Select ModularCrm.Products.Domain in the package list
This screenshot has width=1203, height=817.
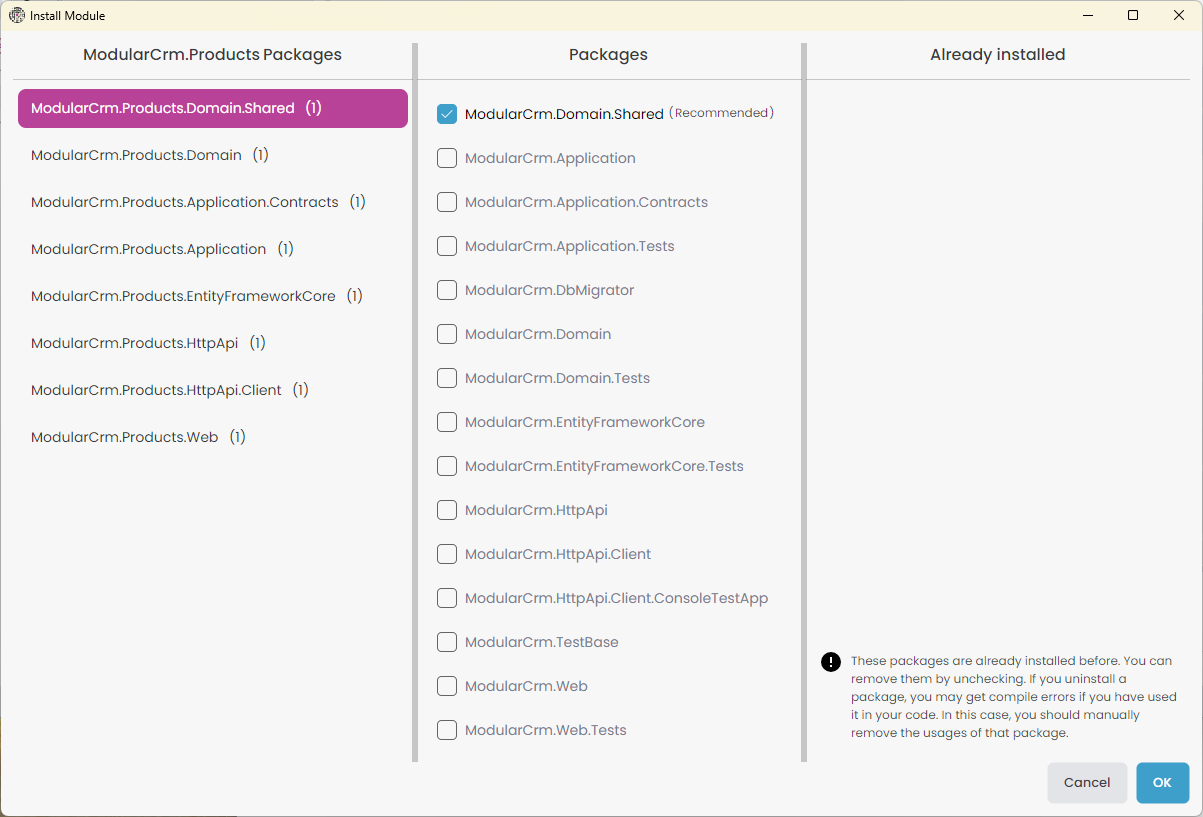coord(137,155)
